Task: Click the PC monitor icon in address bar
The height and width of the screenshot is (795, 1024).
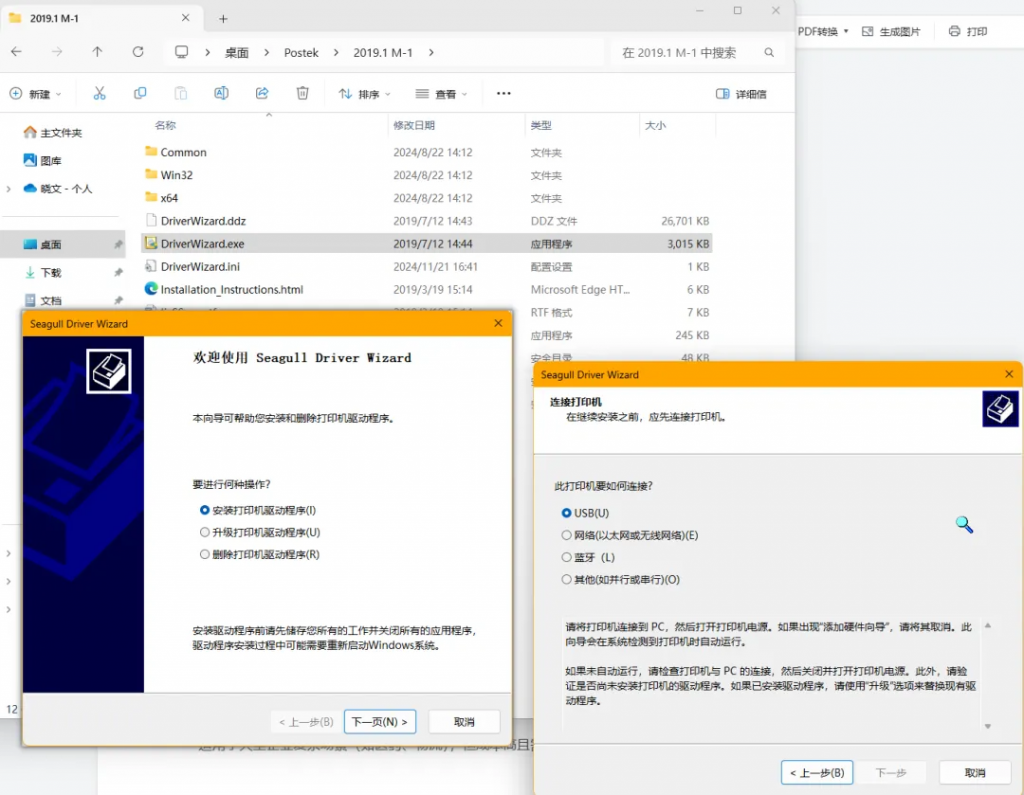Action: pyautogui.click(x=182, y=52)
